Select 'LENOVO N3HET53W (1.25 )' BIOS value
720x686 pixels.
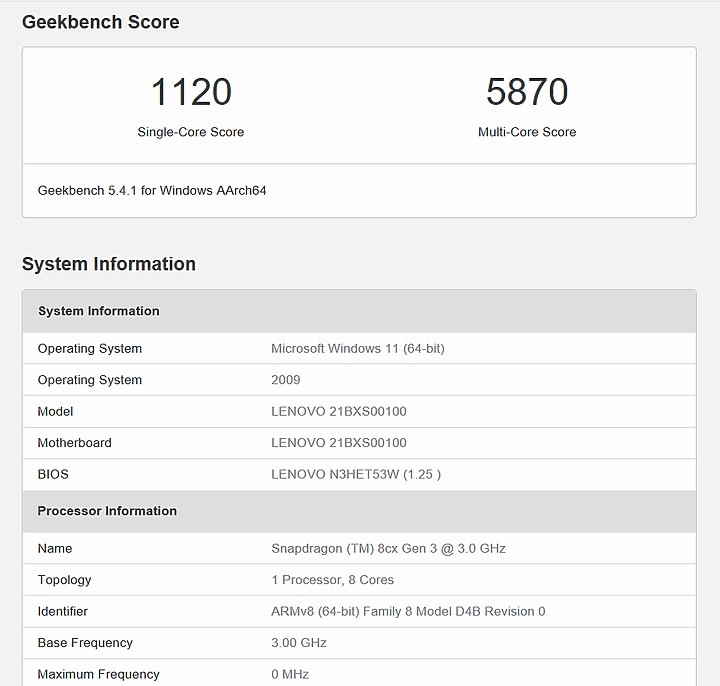click(356, 474)
